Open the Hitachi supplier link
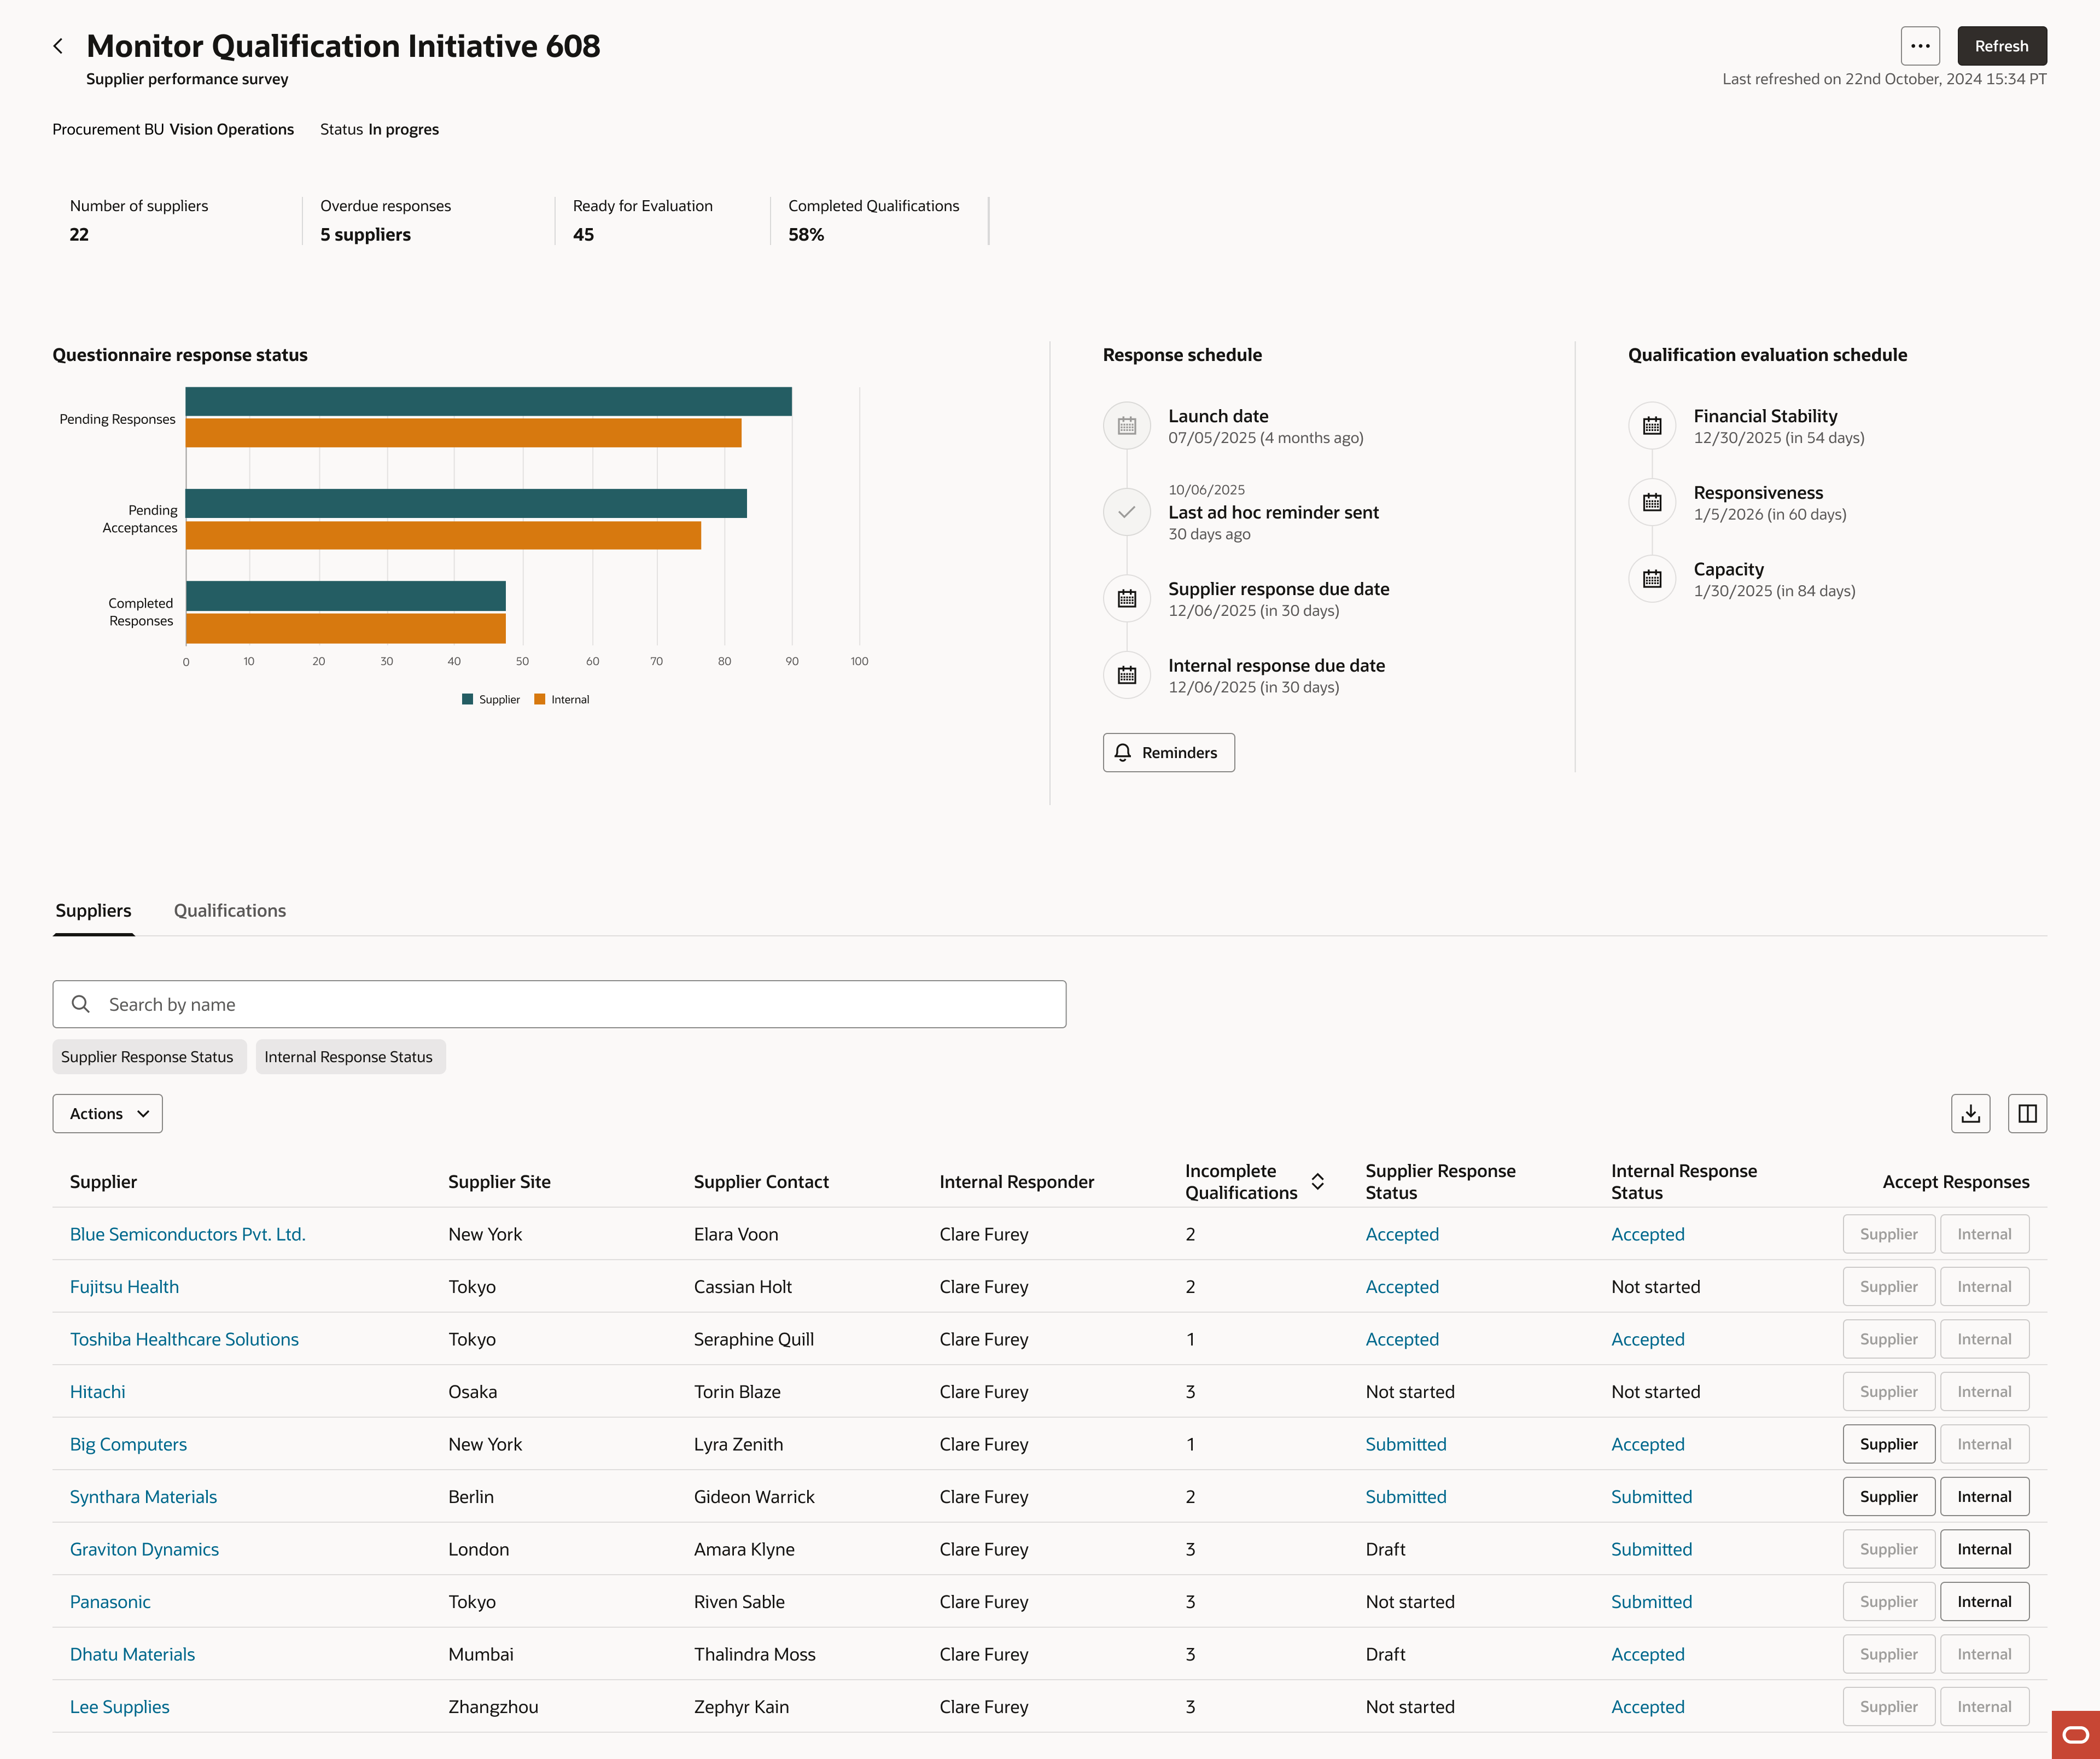This screenshot has height=1759, width=2100. tap(98, 1392)
